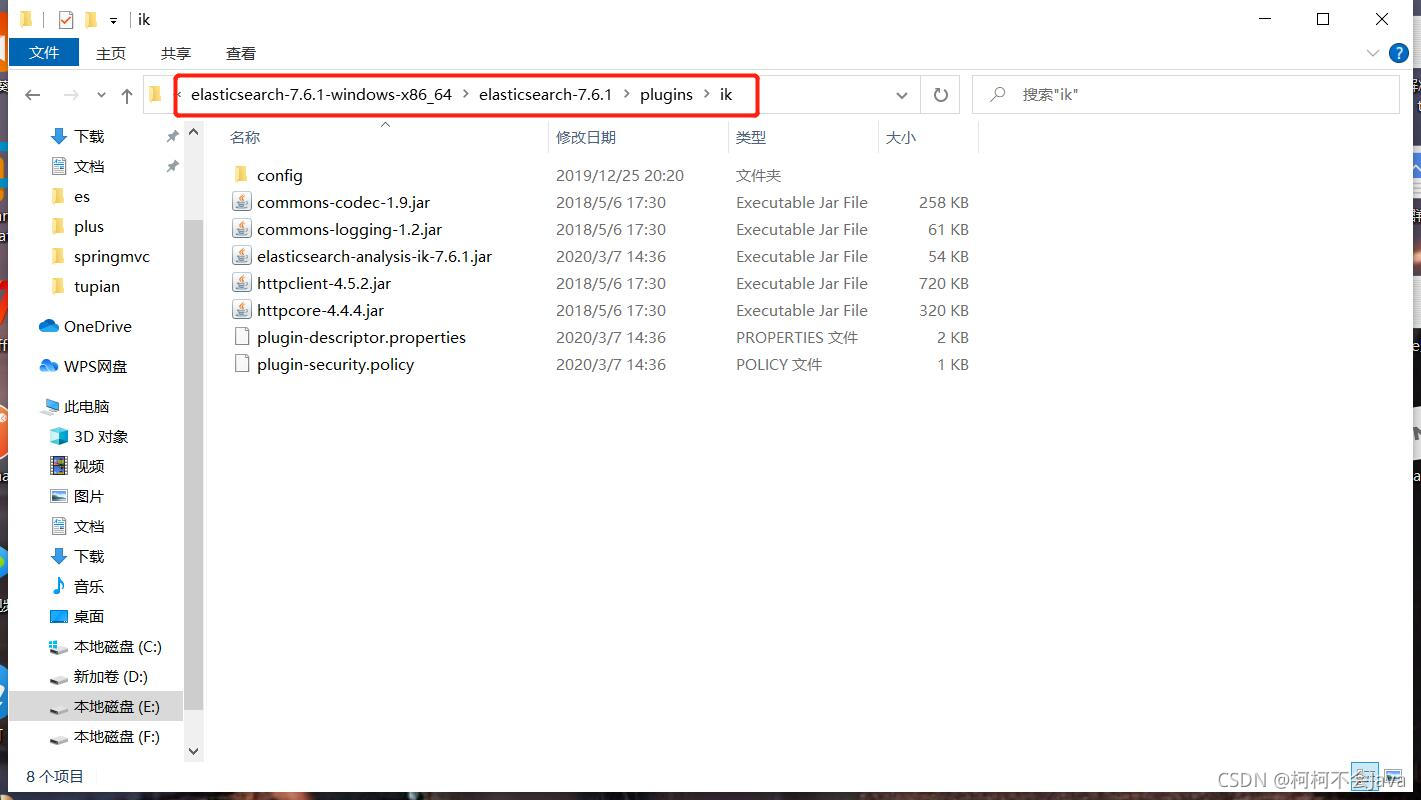Open pinned 下载 quick access folder
This screenshot has width=1421, height=800.
coord(77,136)
